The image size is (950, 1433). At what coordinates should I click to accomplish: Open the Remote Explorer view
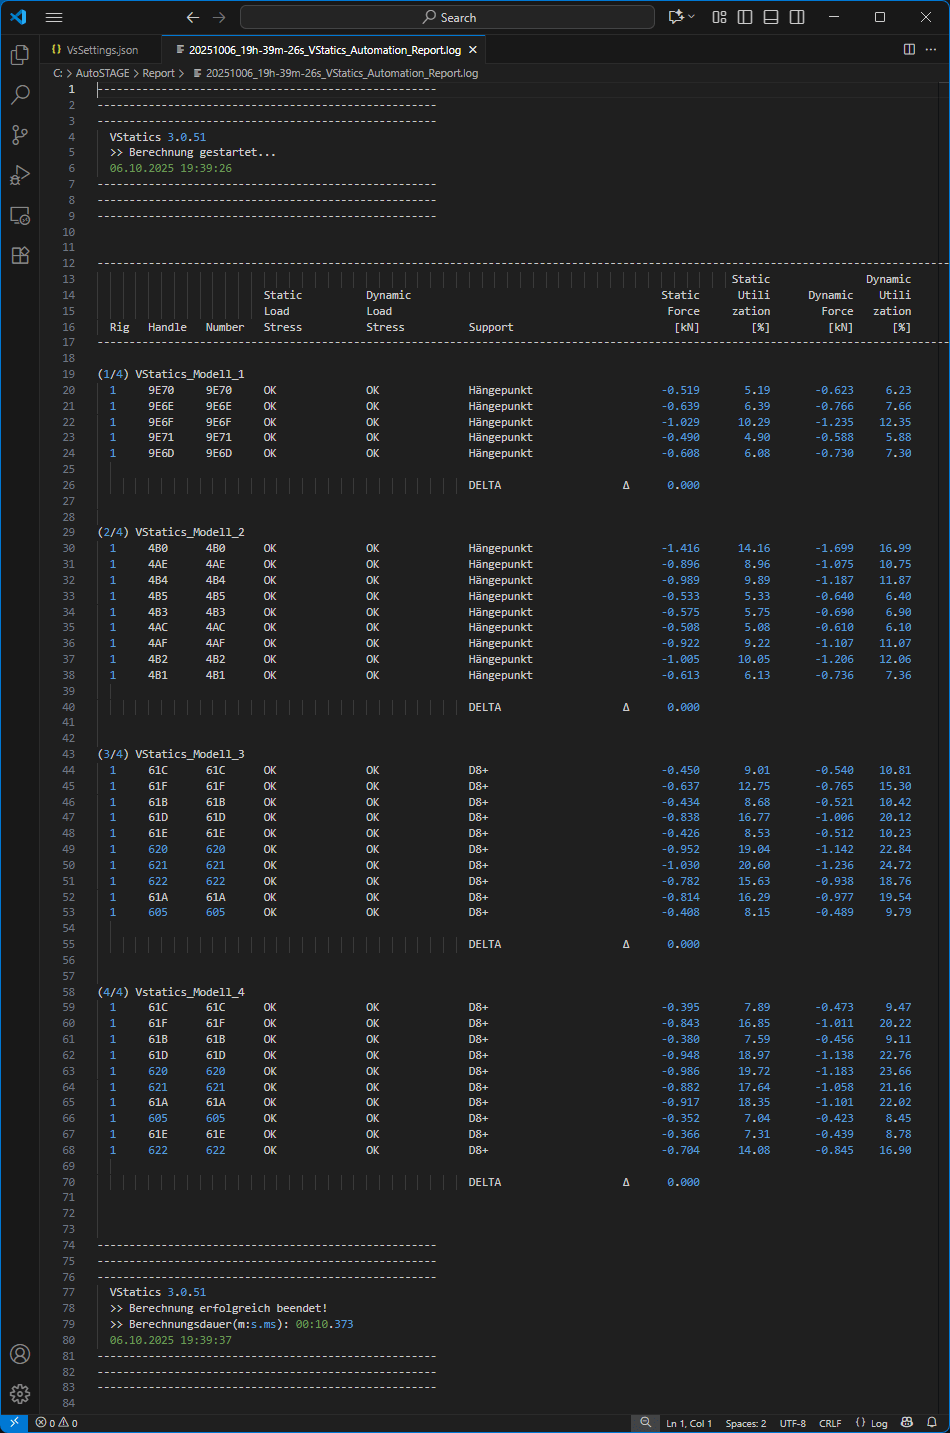click(x=20, y=215)
